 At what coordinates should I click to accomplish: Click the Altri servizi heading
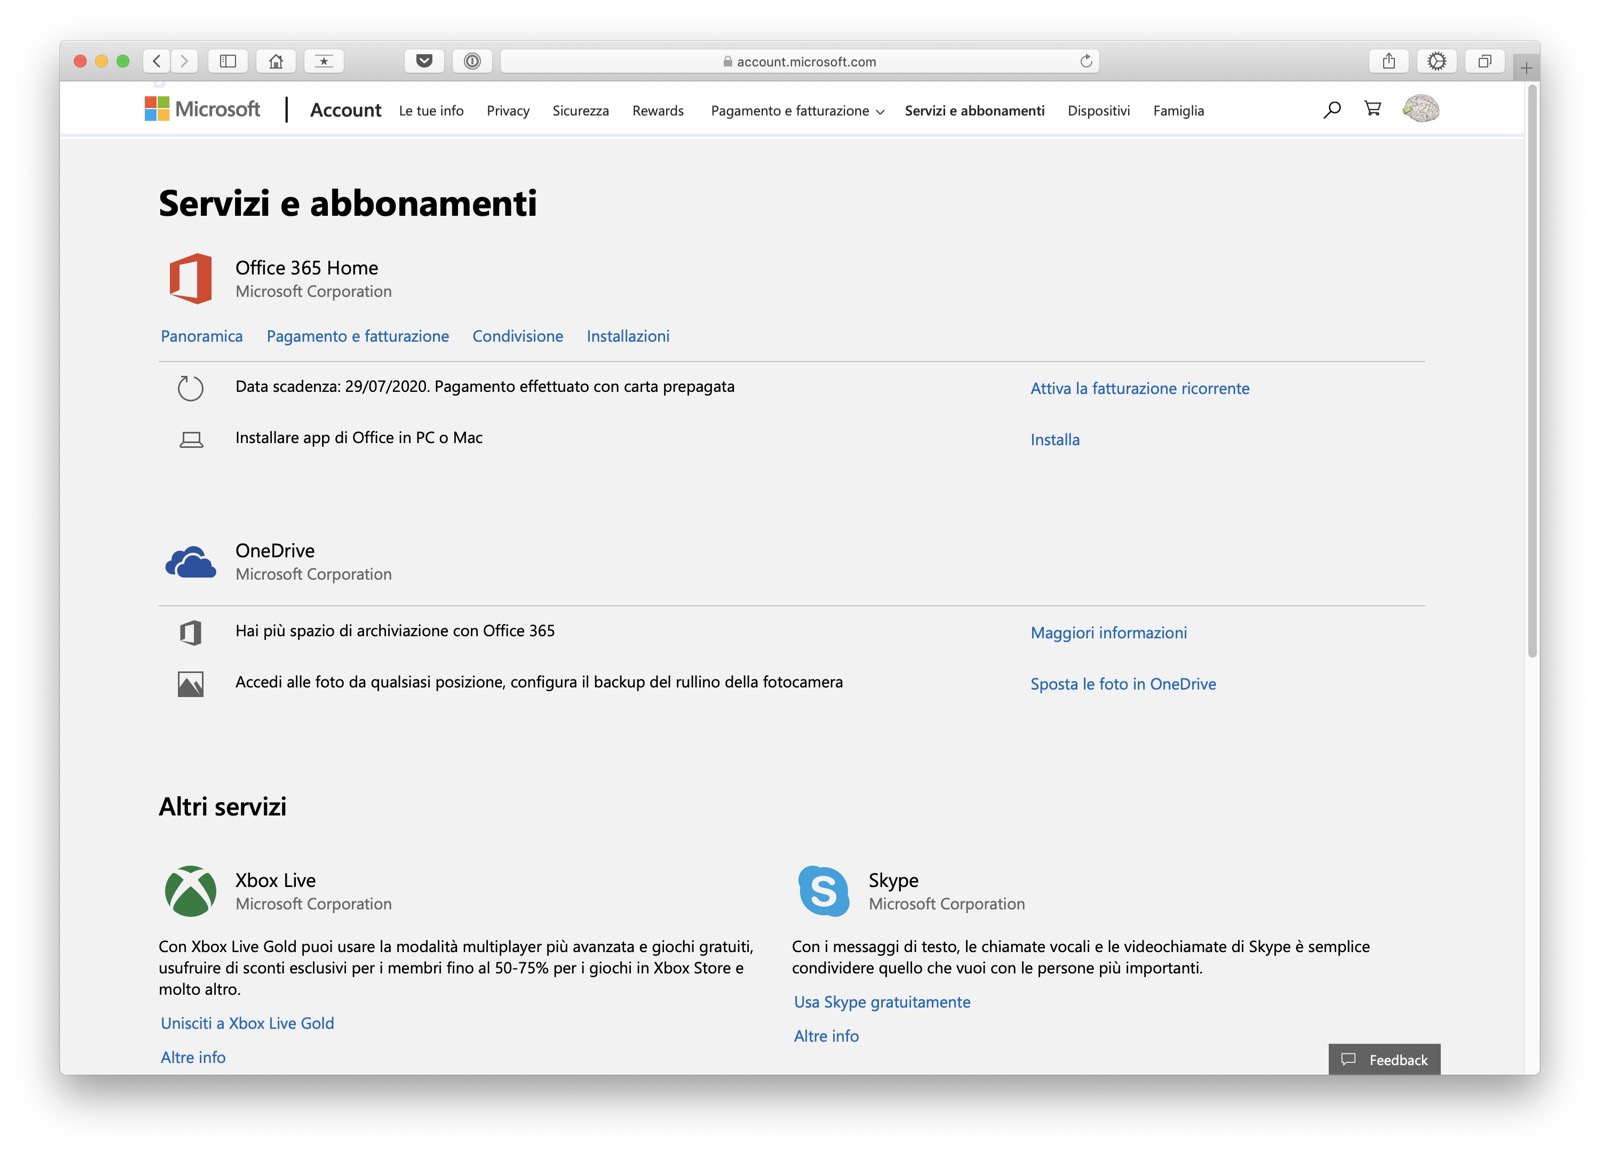222,806
